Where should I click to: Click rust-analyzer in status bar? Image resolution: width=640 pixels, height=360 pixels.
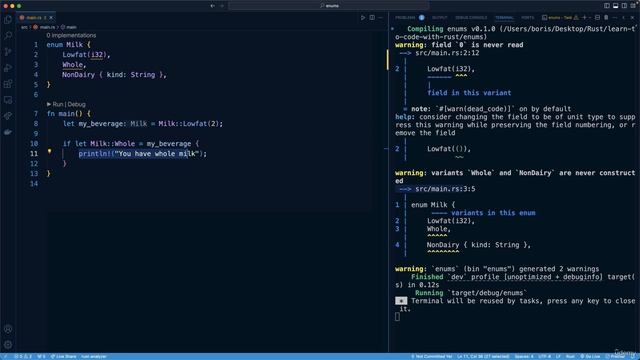(93, 356)
